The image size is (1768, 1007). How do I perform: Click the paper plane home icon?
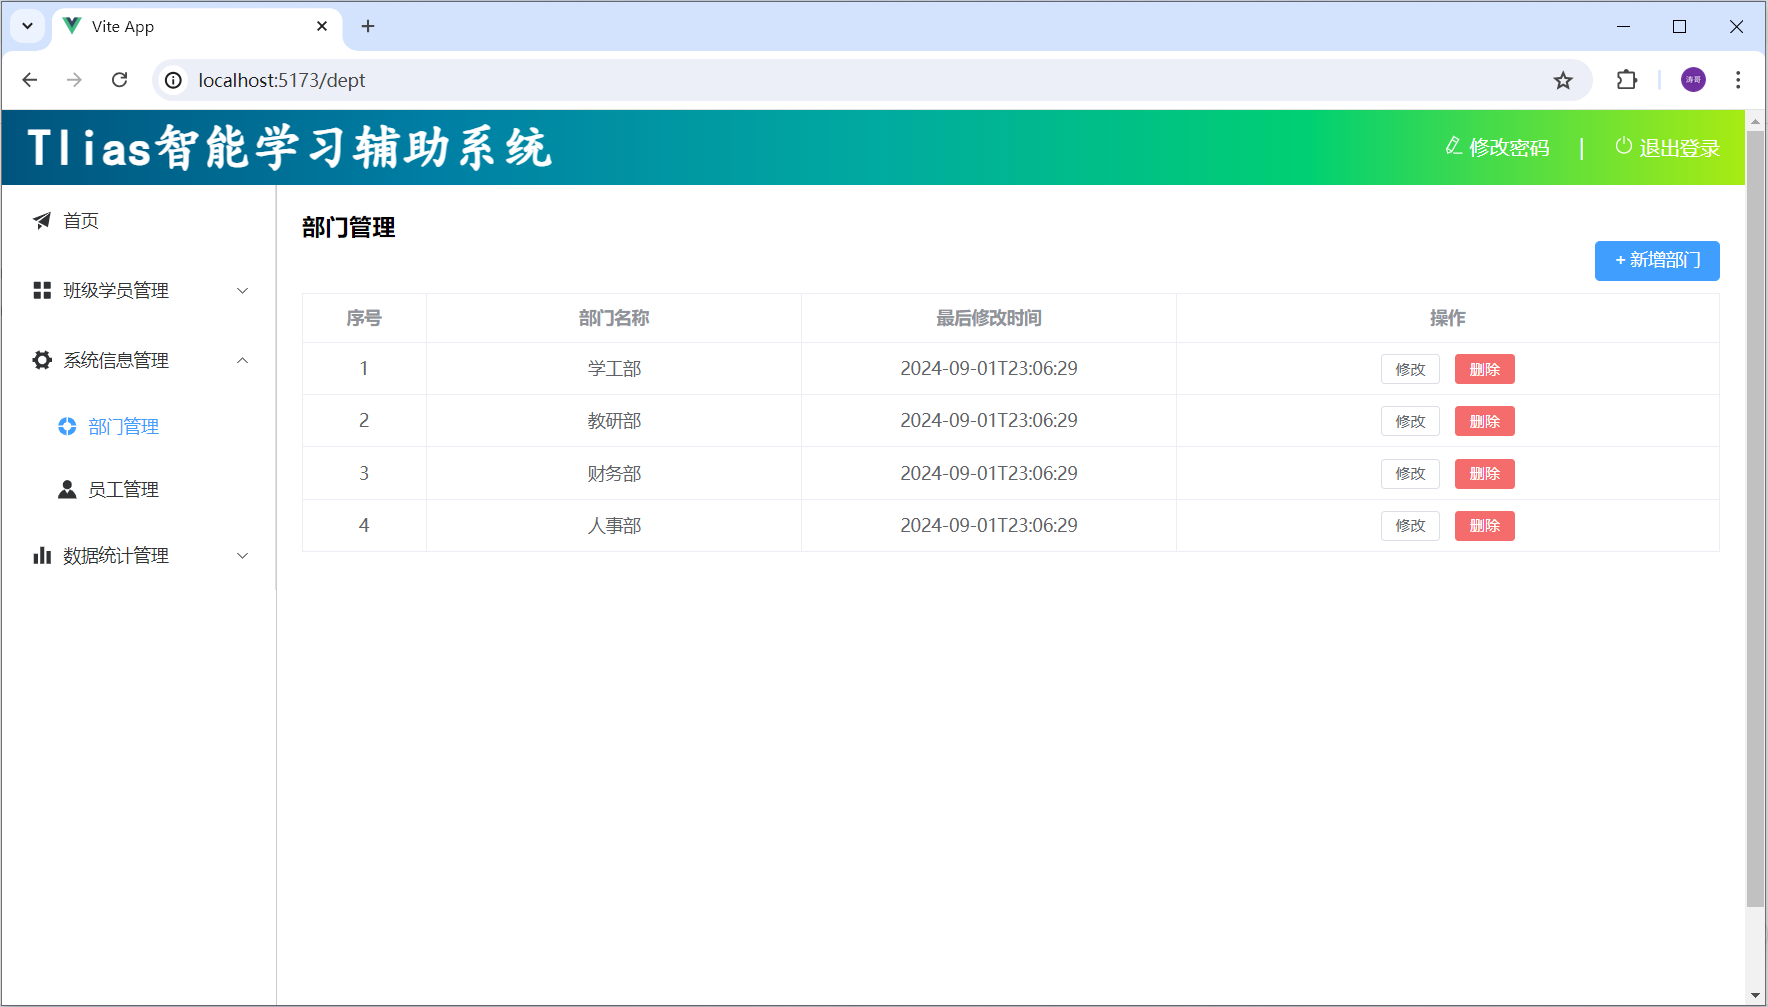[42, 221]
